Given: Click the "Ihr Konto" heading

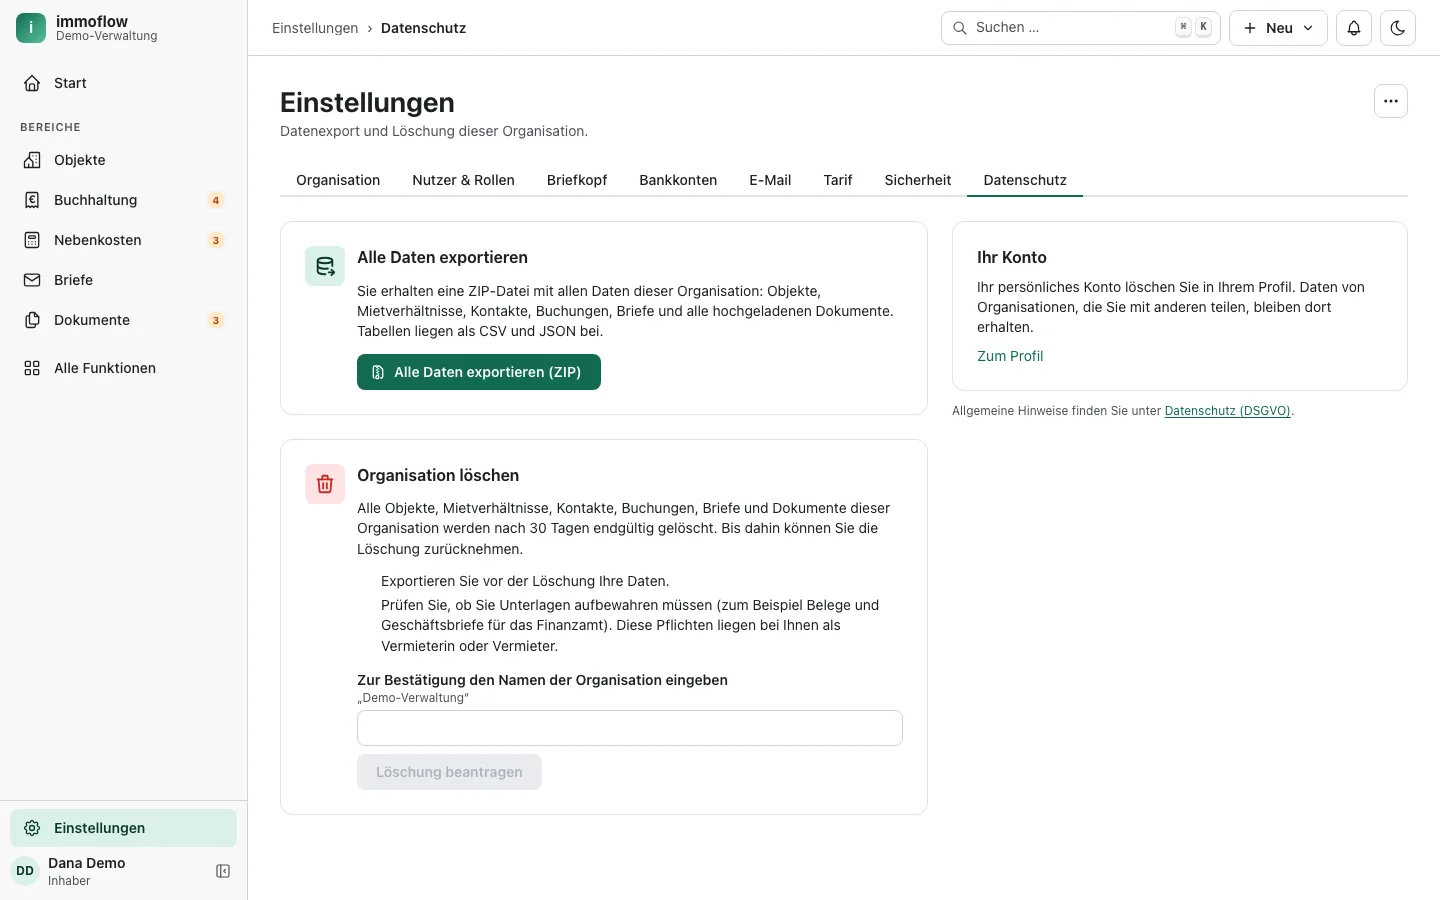Looking at the screenshot, I should coord(1012,257).
